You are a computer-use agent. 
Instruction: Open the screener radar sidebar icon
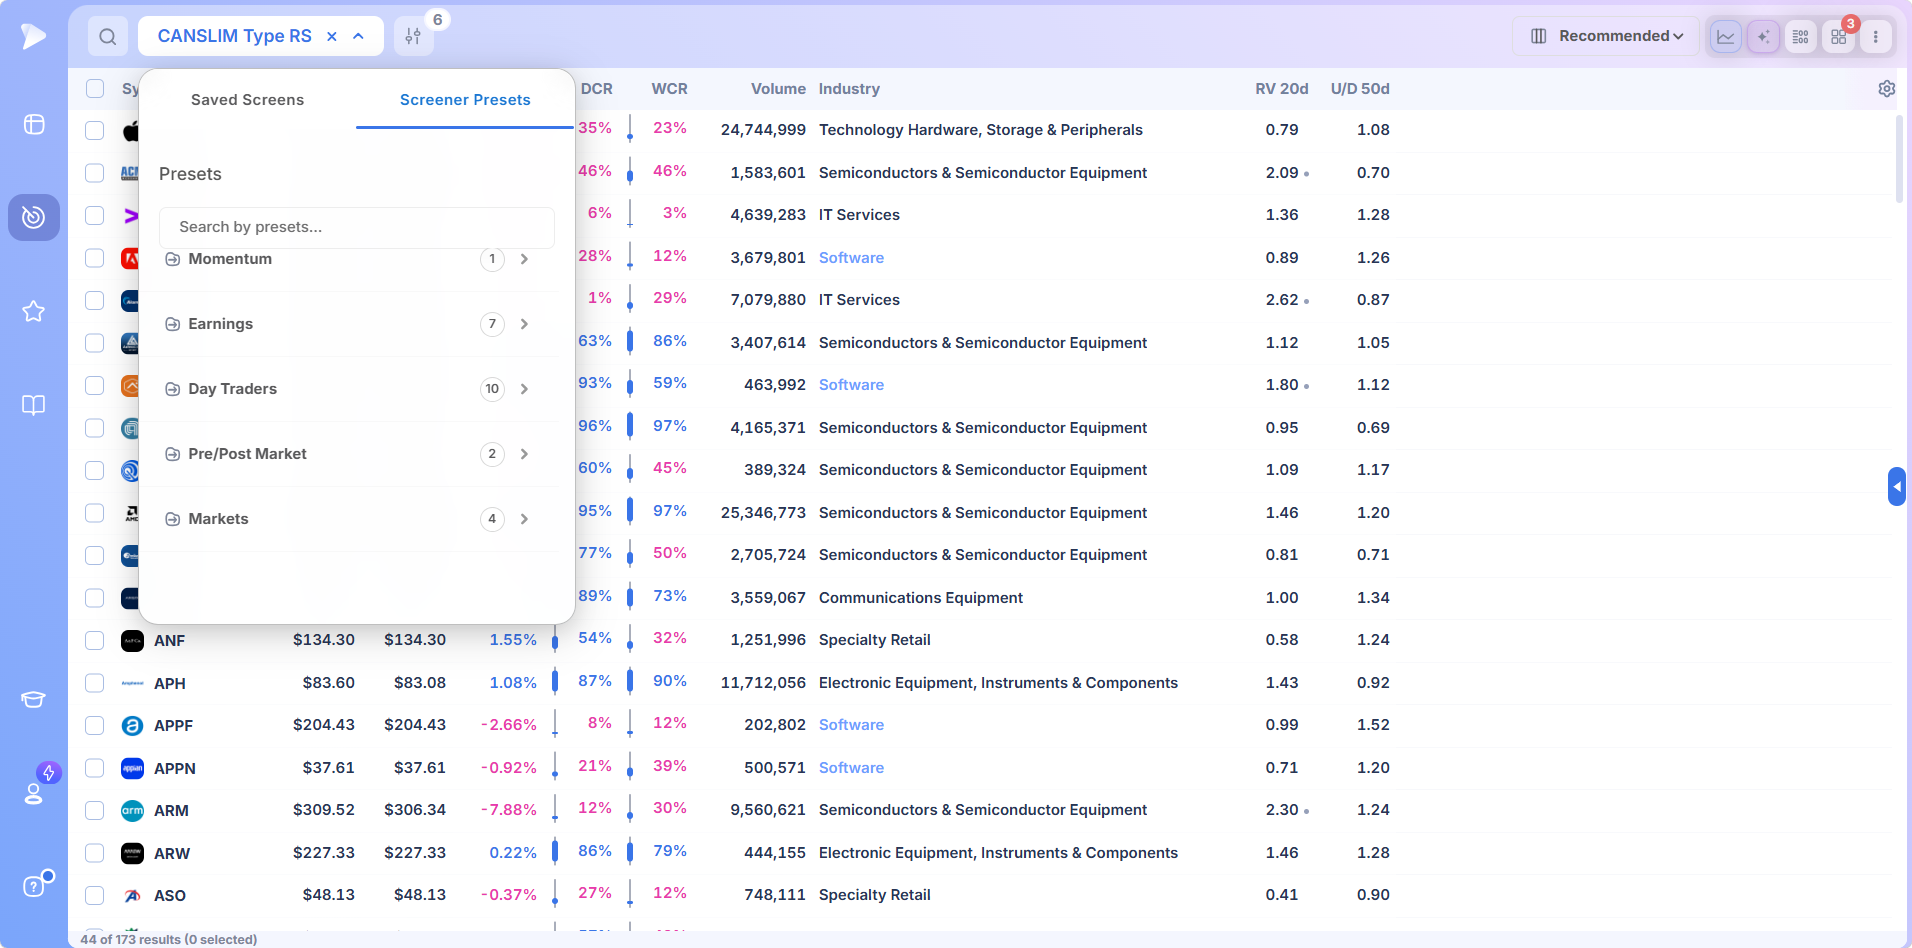pyautogui.click(x=34, y=217)
